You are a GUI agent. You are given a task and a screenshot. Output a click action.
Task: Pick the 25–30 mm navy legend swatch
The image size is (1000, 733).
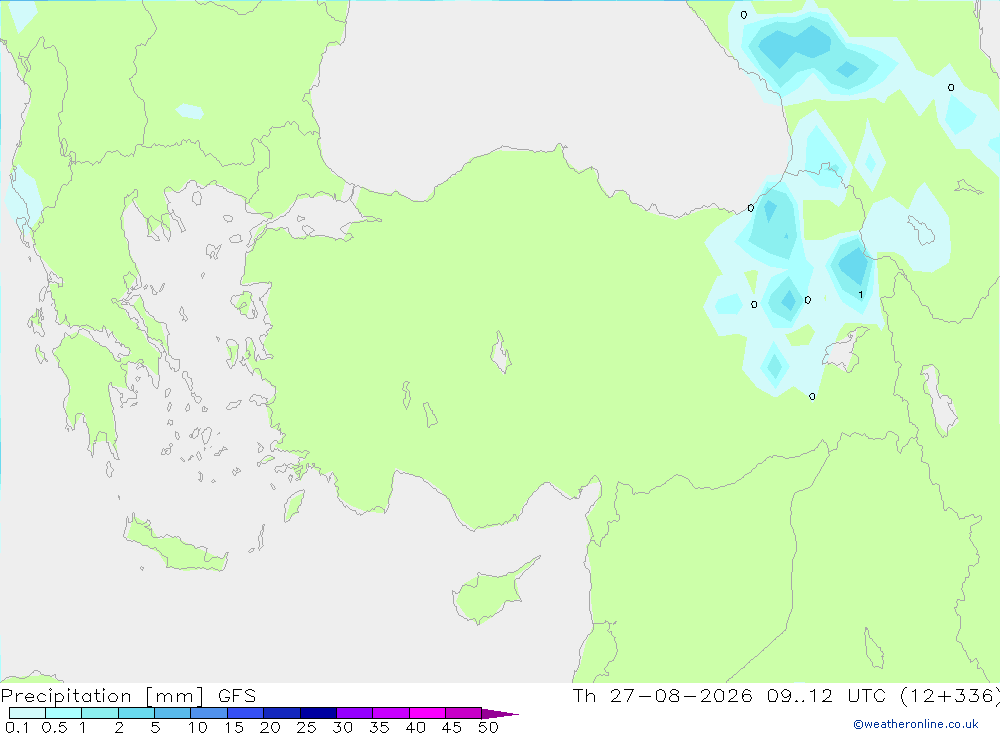point(318,713)
